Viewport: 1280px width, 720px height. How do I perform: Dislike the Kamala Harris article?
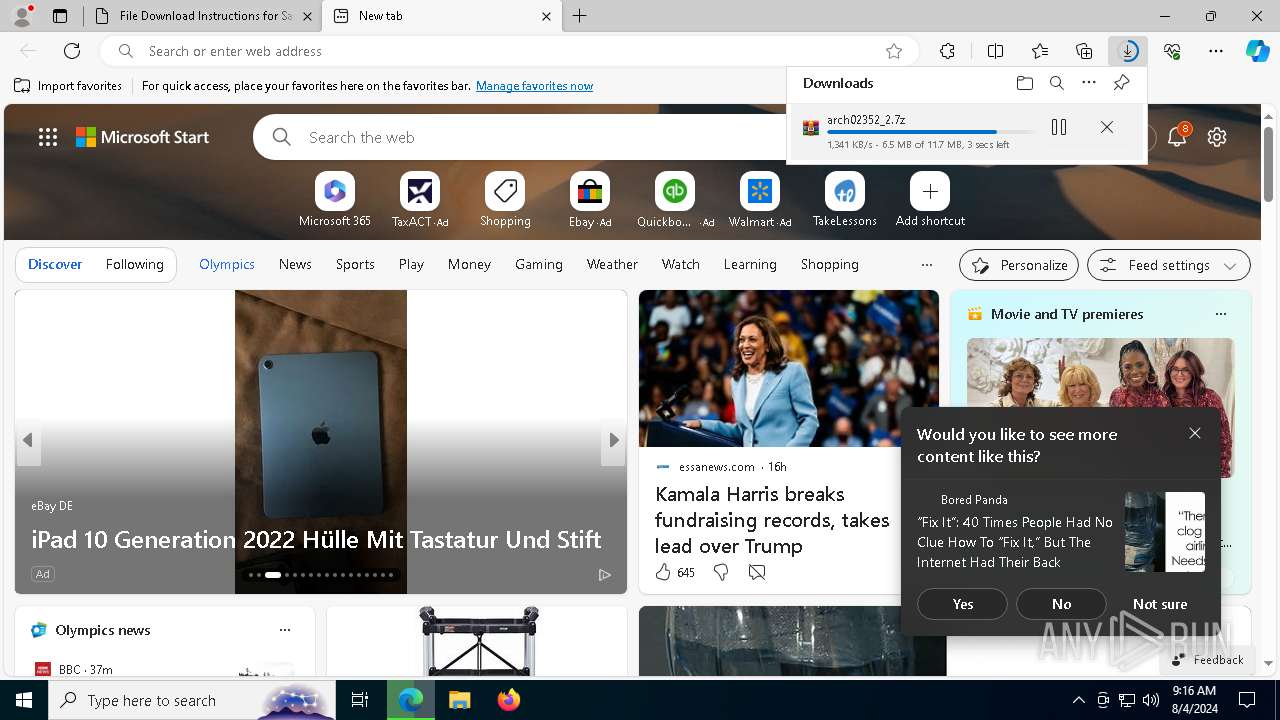[720, 572]
